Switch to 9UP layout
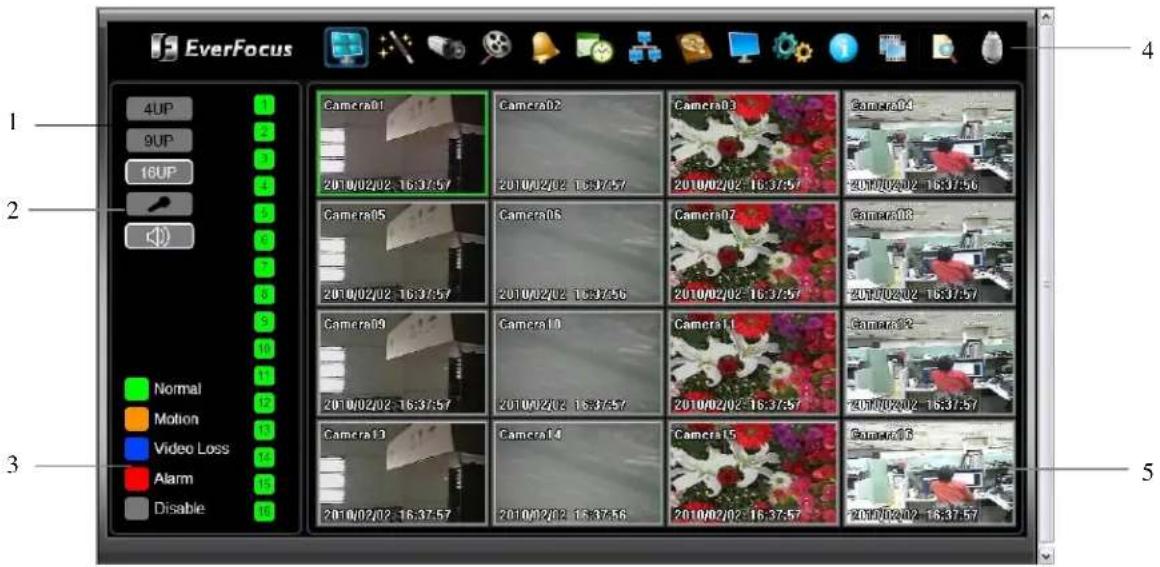The image size is (1160, 567). coord(158,140)
